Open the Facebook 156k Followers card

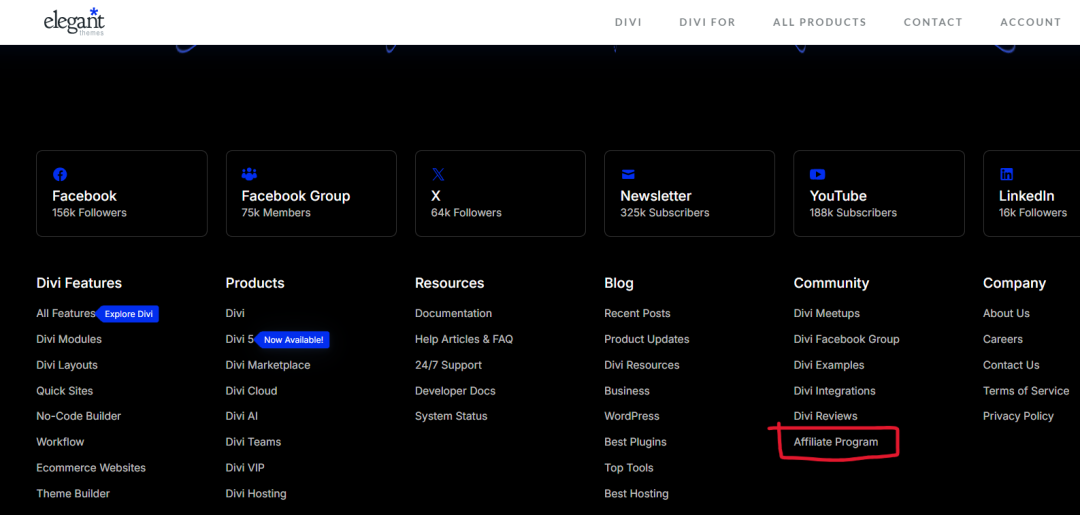(122, 193)
